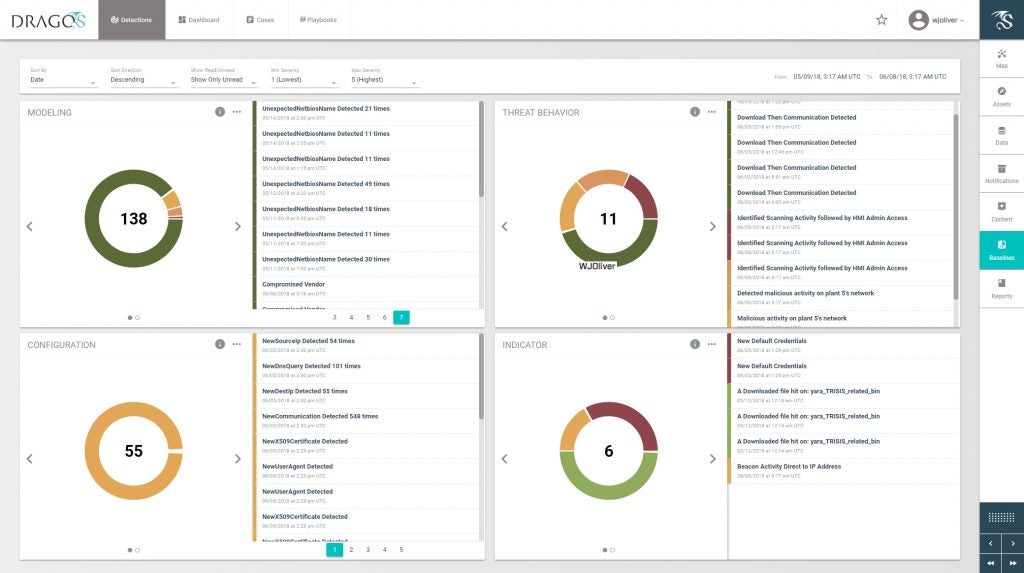Switch to the Playbooks tab
The height and width of the screenshot is (573, 1024).
pos(318,20)
